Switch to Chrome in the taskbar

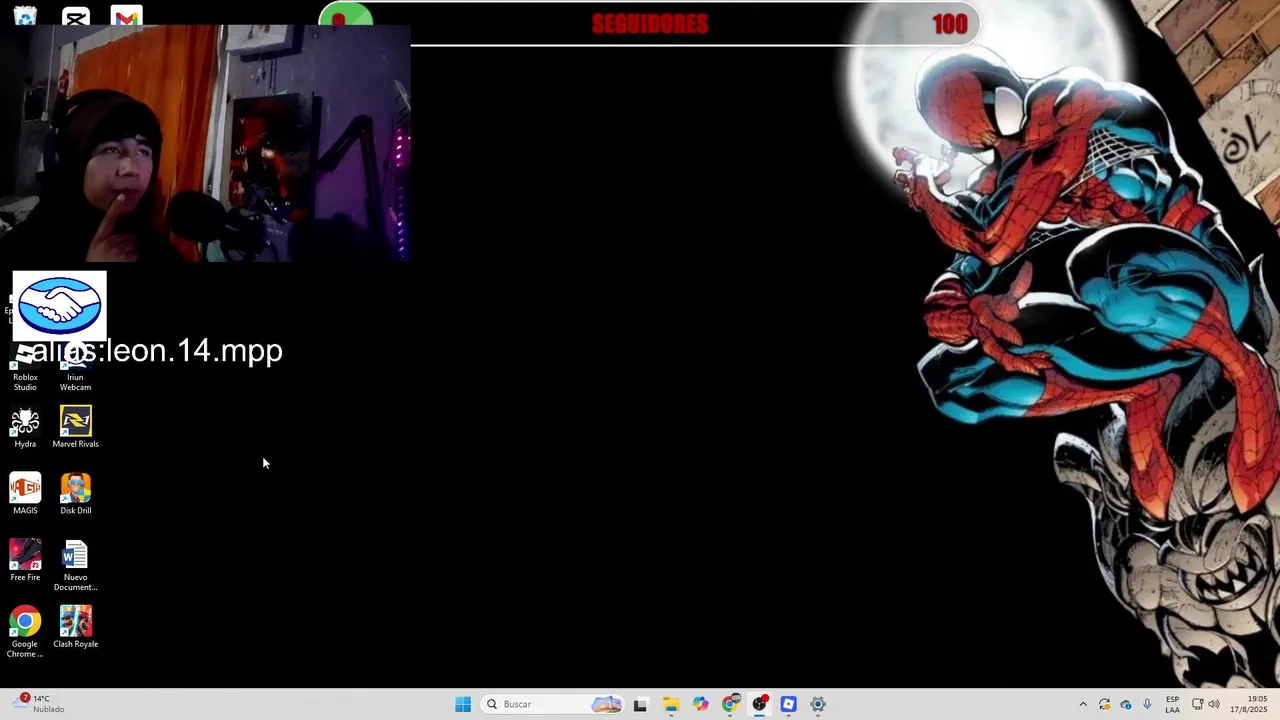pyautogui.click(x=730, y=704)
